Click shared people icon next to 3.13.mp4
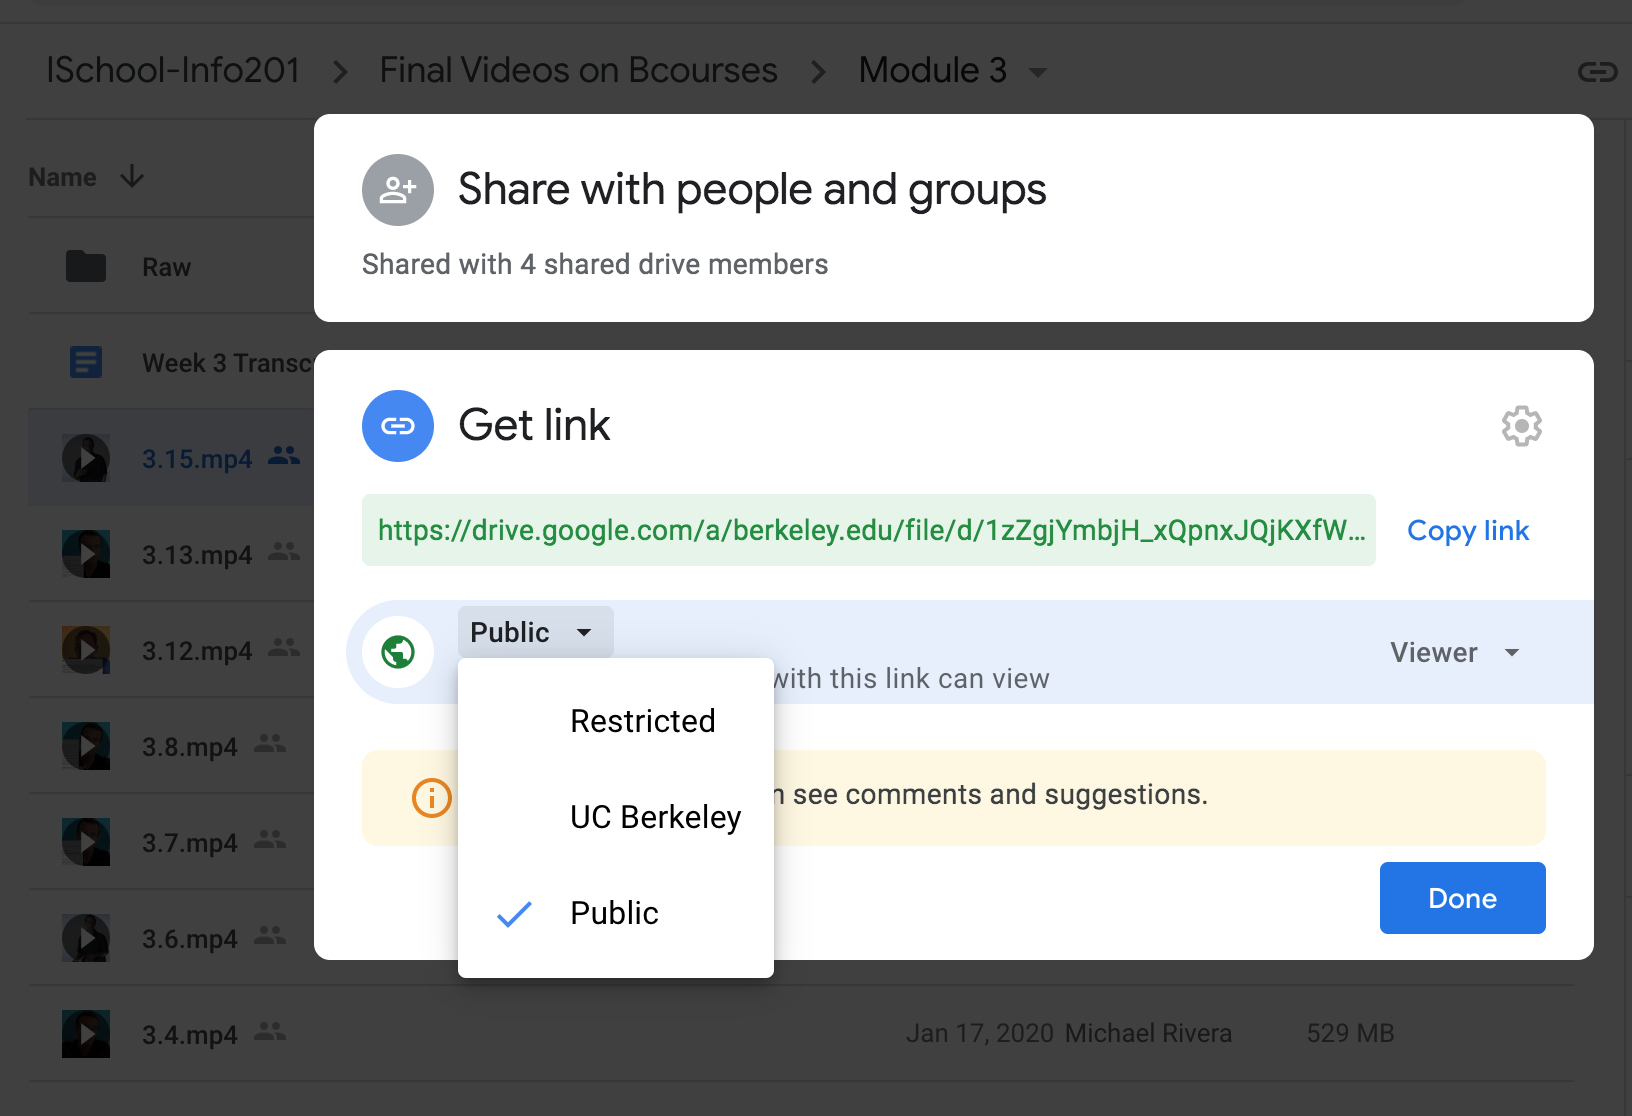Image resolution: width=1632 pixels, height=1116 pixels. [284, 551]
